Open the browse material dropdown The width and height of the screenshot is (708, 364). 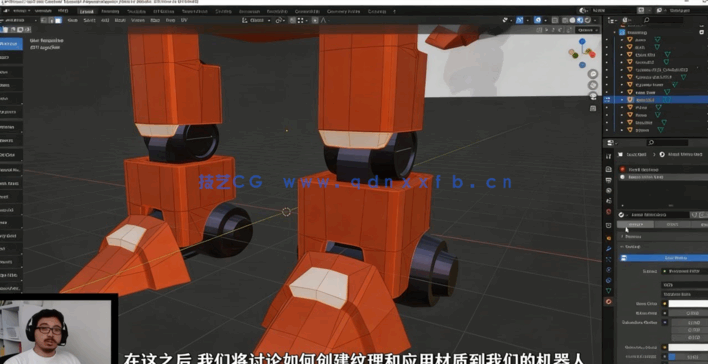622,215
